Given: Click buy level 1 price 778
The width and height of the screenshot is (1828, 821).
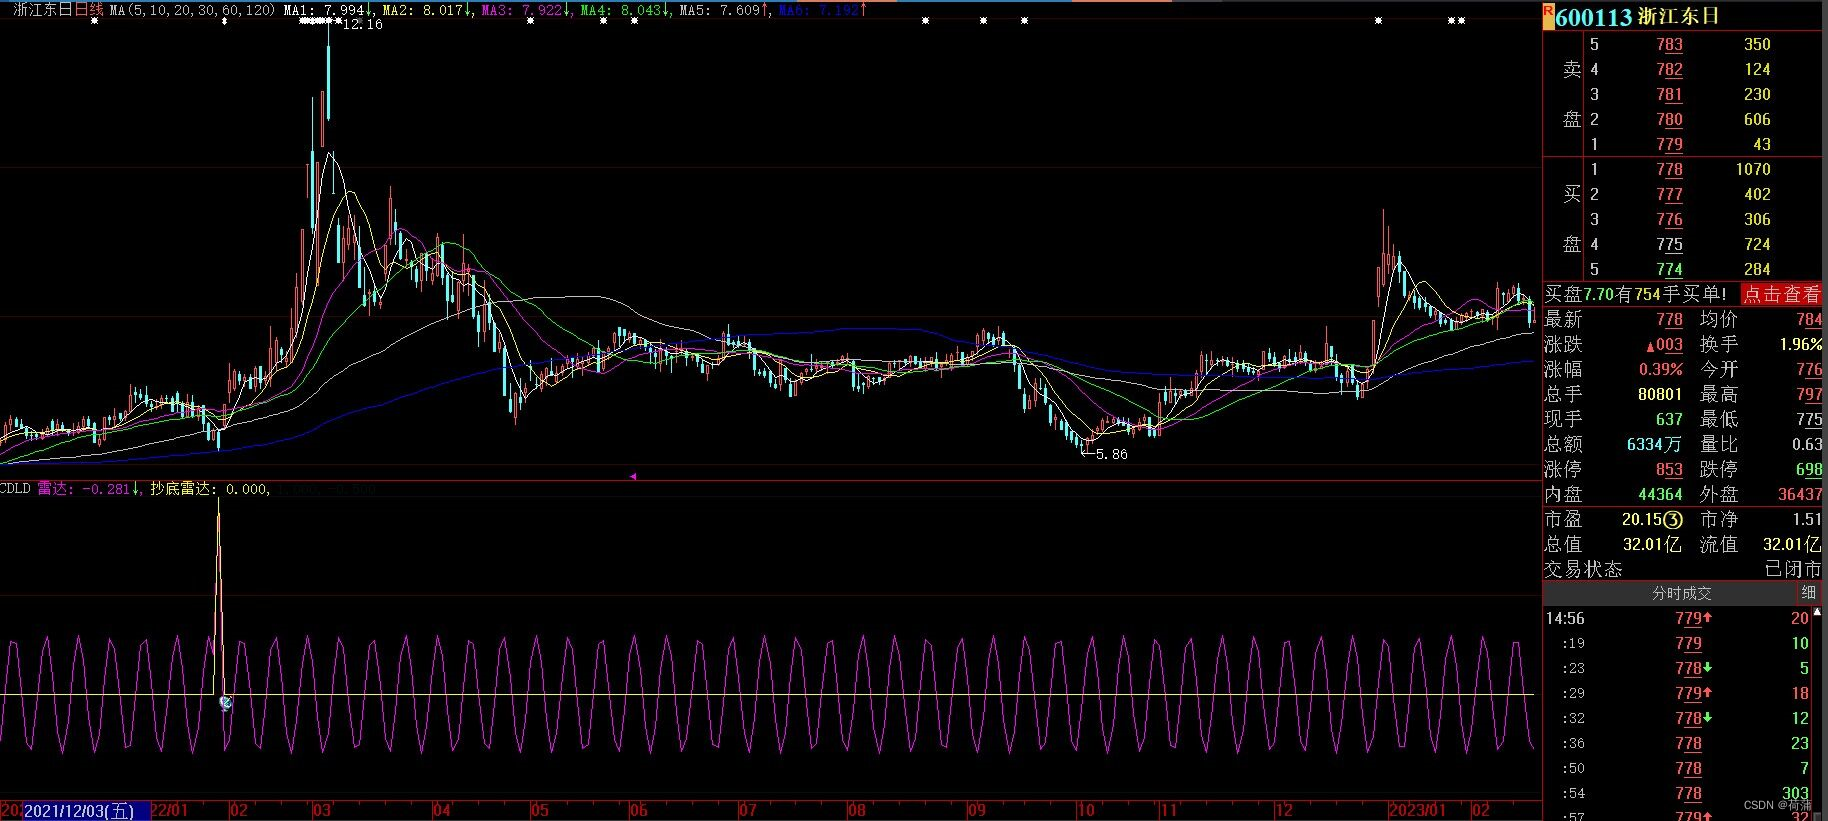Looking at the screenshot, I should pyautogui.click(x=1669, y=169).
